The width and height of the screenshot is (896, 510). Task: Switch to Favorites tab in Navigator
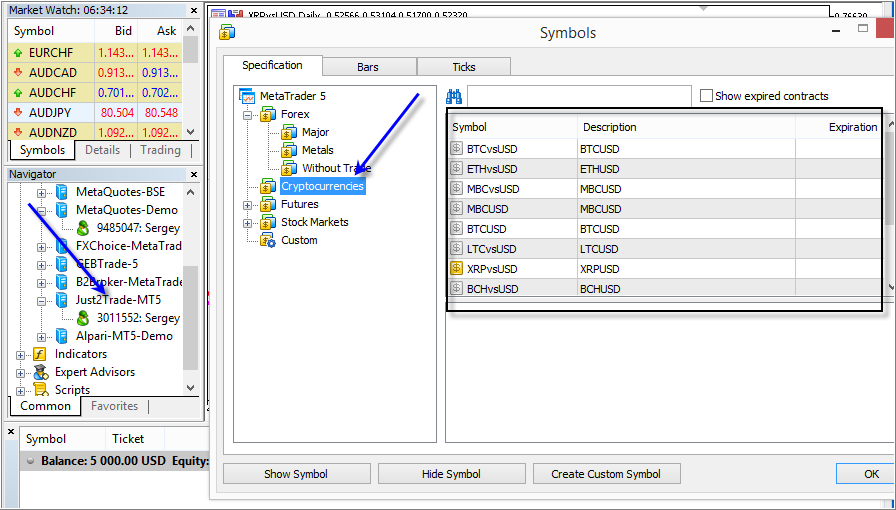114,406
